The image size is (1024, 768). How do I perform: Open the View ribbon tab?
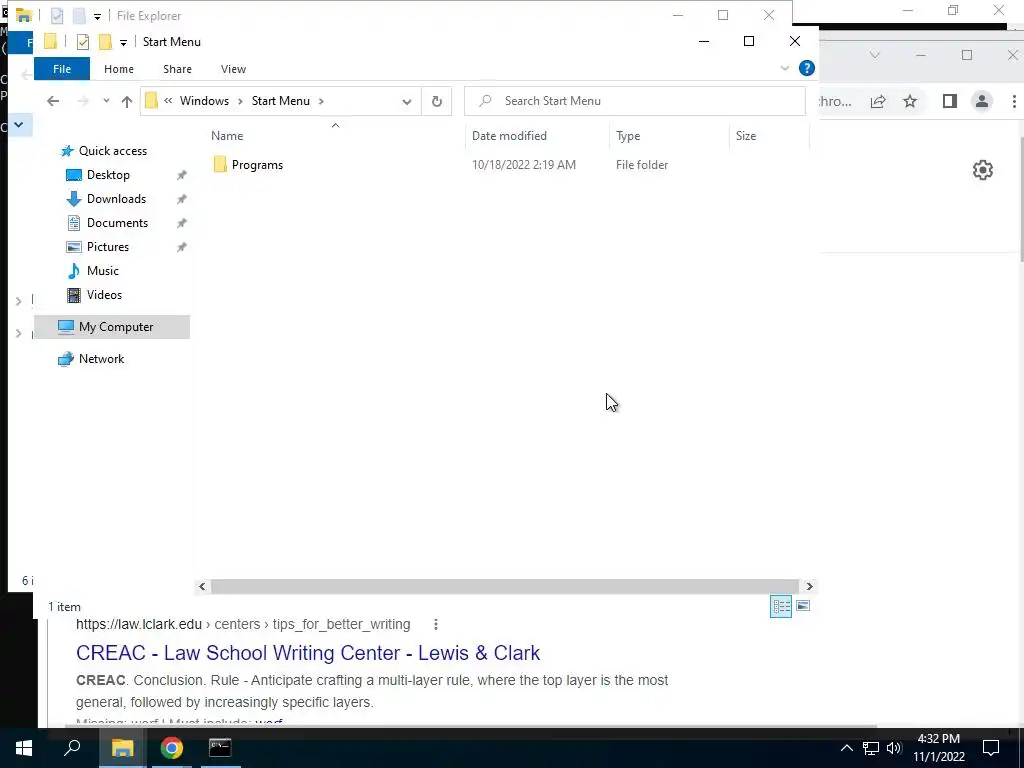pyautogui.click(x=233, y=69)
